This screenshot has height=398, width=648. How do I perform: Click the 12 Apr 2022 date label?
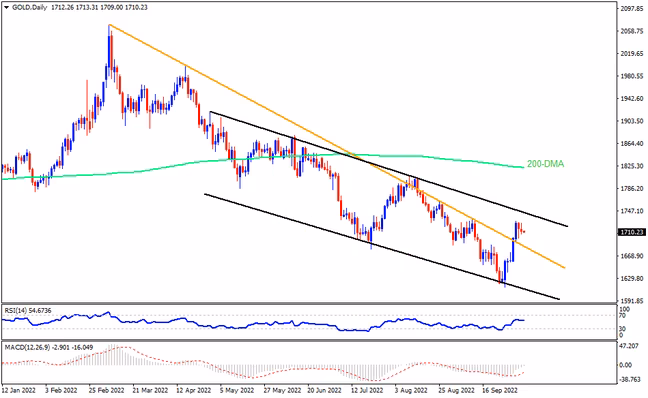click(193, 390)
